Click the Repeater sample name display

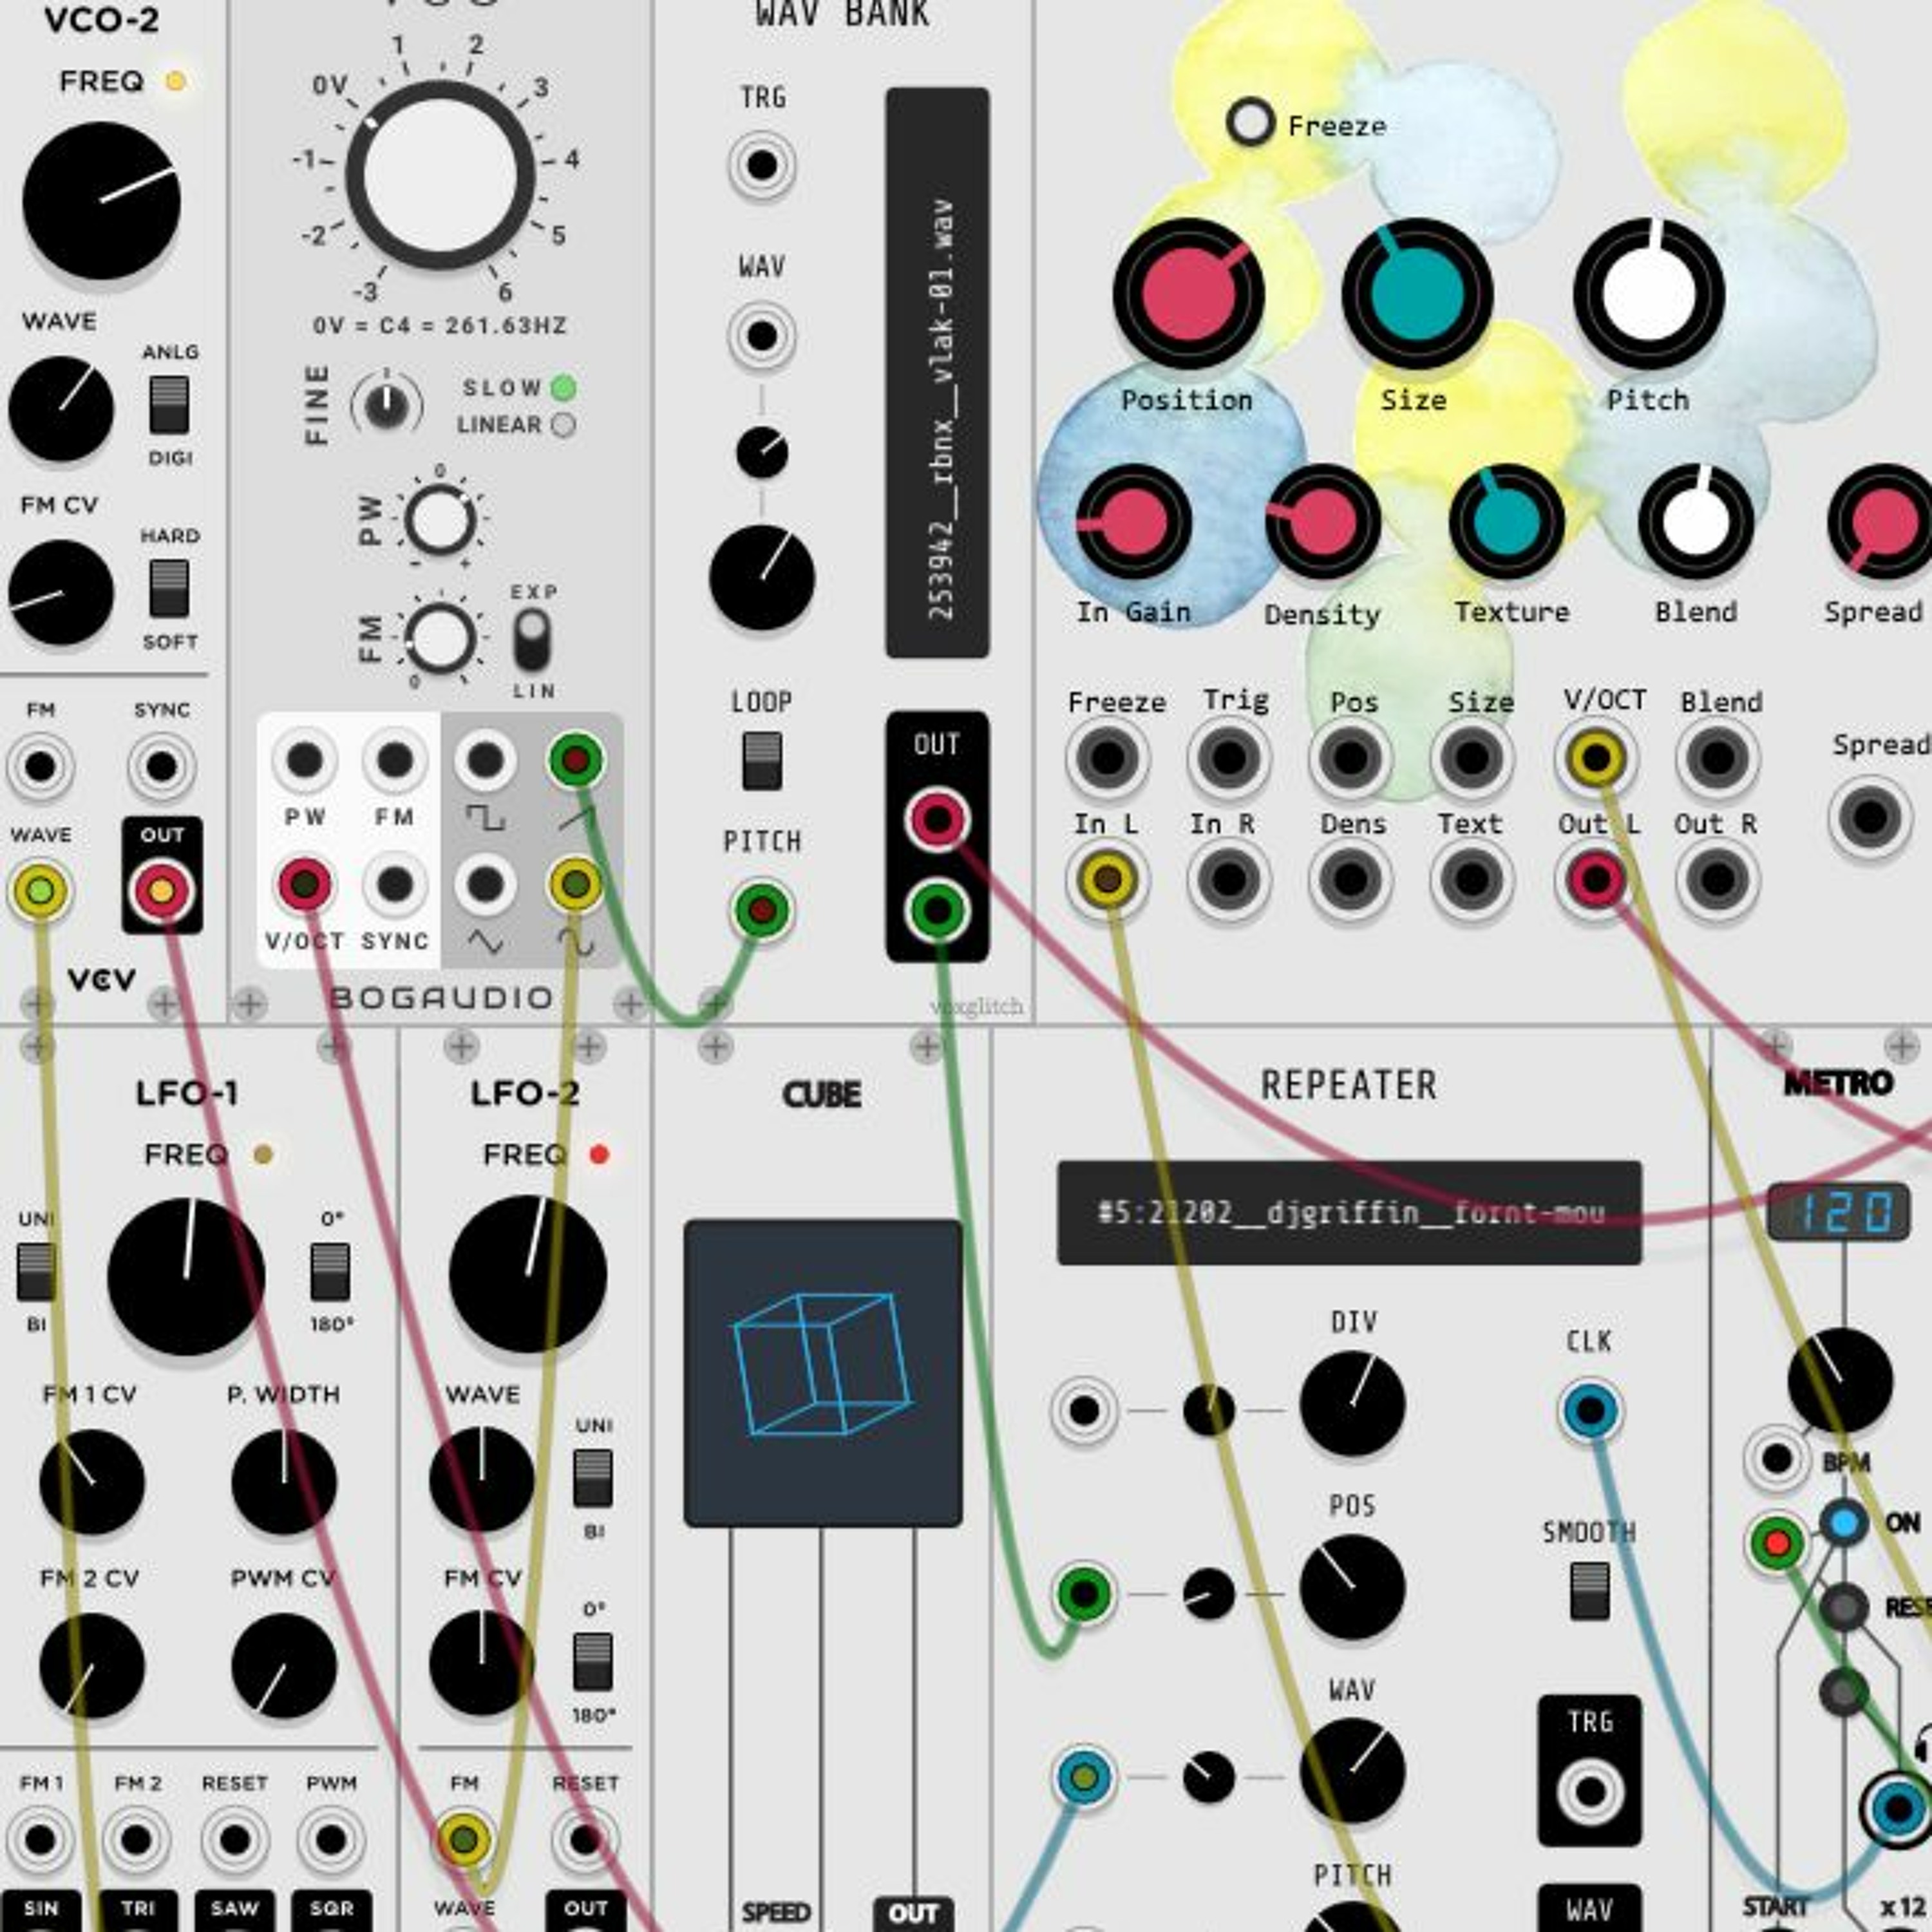pos(1349,1213)
